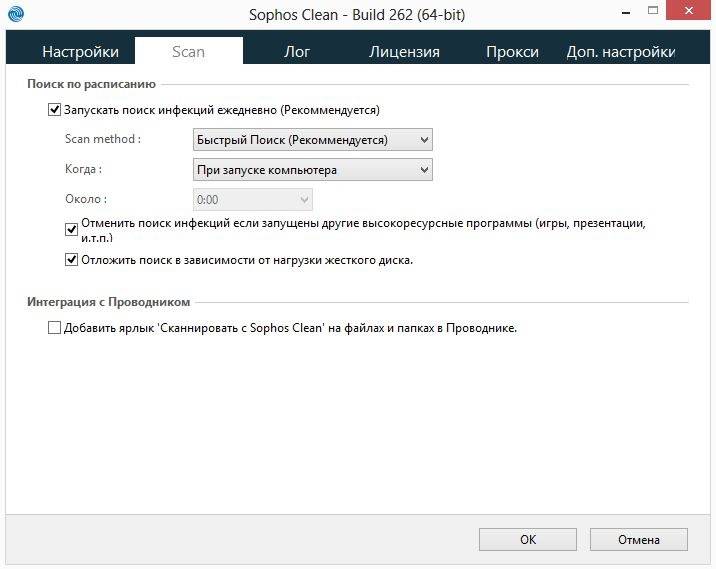The width and height of the screenshot is (716, 569).
Task: Open the Когда dropdown 'При запуске компьютера'
Action: (313, 170)
